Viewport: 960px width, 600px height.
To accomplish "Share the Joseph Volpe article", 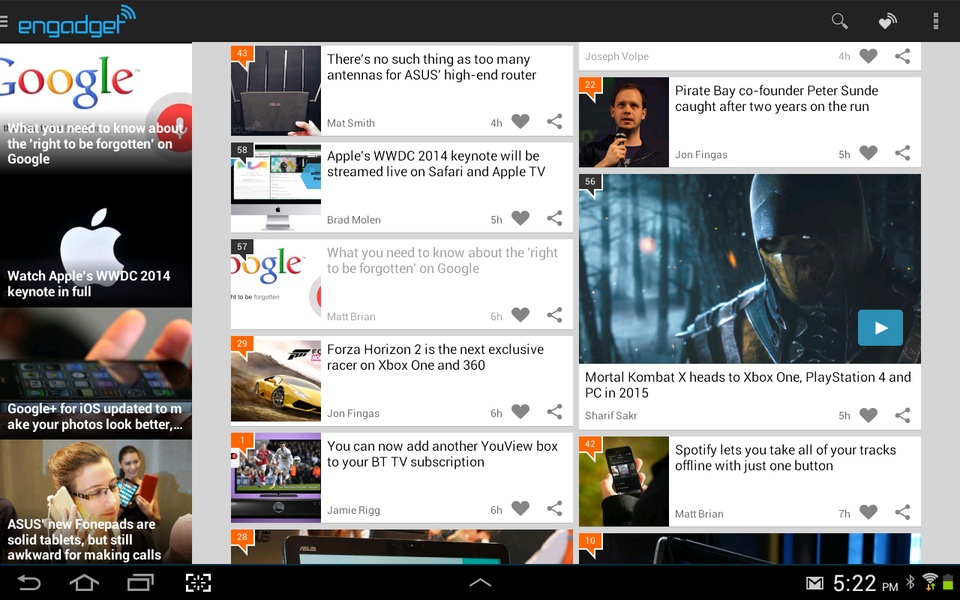I will (902, 56).
